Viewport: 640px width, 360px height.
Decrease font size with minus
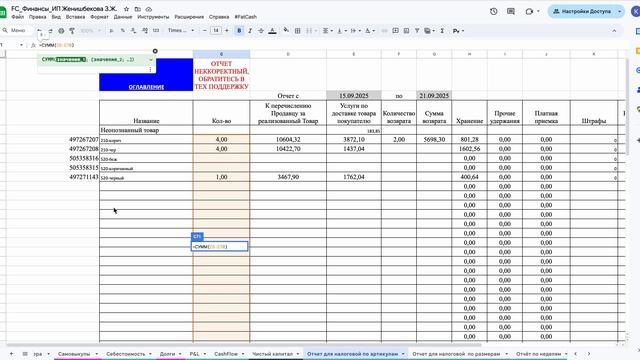click(x=204, y=31)
